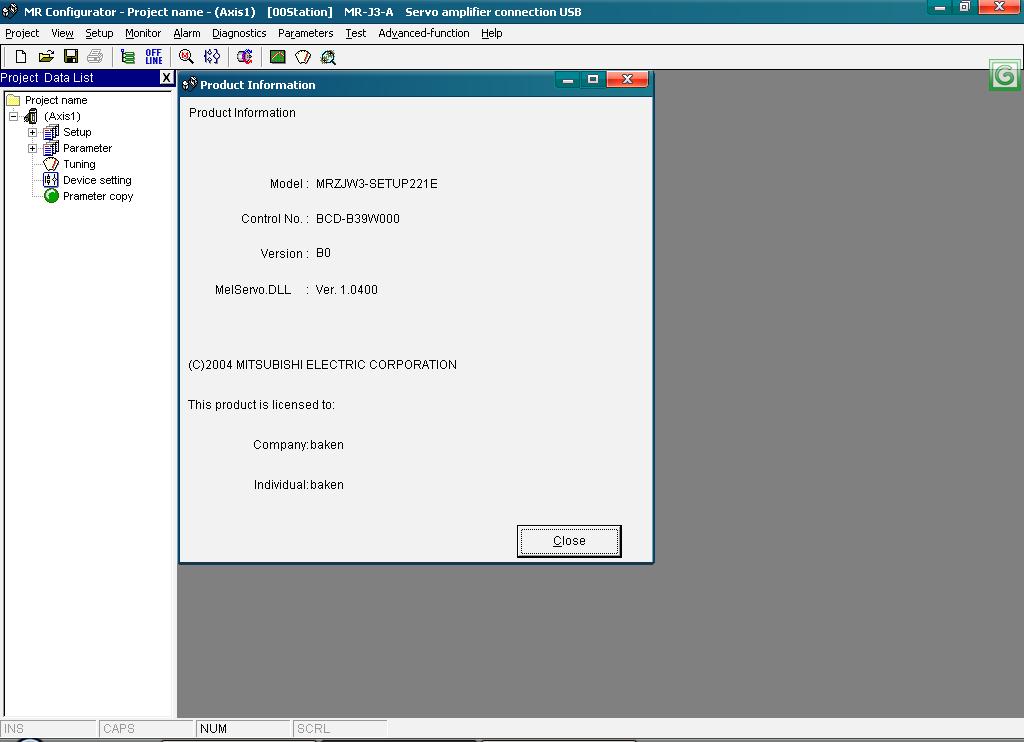Image resolution: width=1024 pixels, height=742 pixels.
Task: Click the device setting toolbar icon
Action: coord(212,57)
